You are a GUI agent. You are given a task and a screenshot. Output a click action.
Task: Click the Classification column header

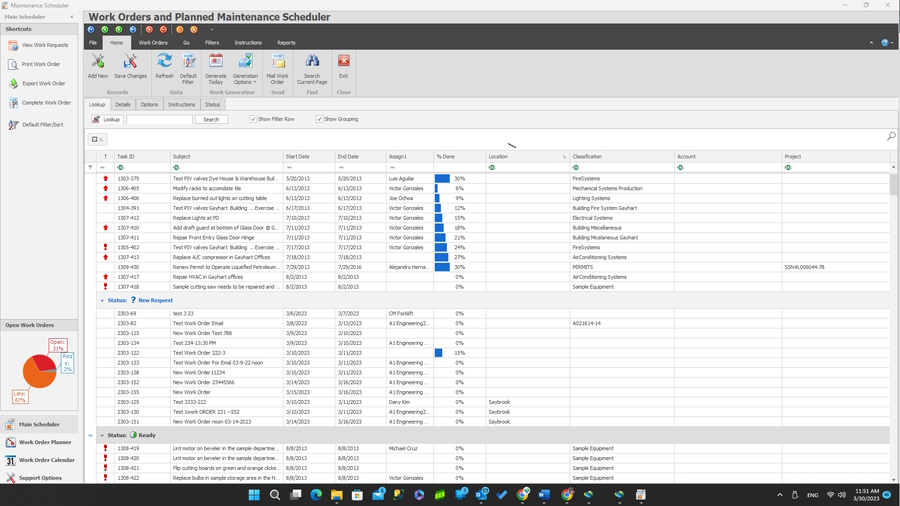coord(622,157)
